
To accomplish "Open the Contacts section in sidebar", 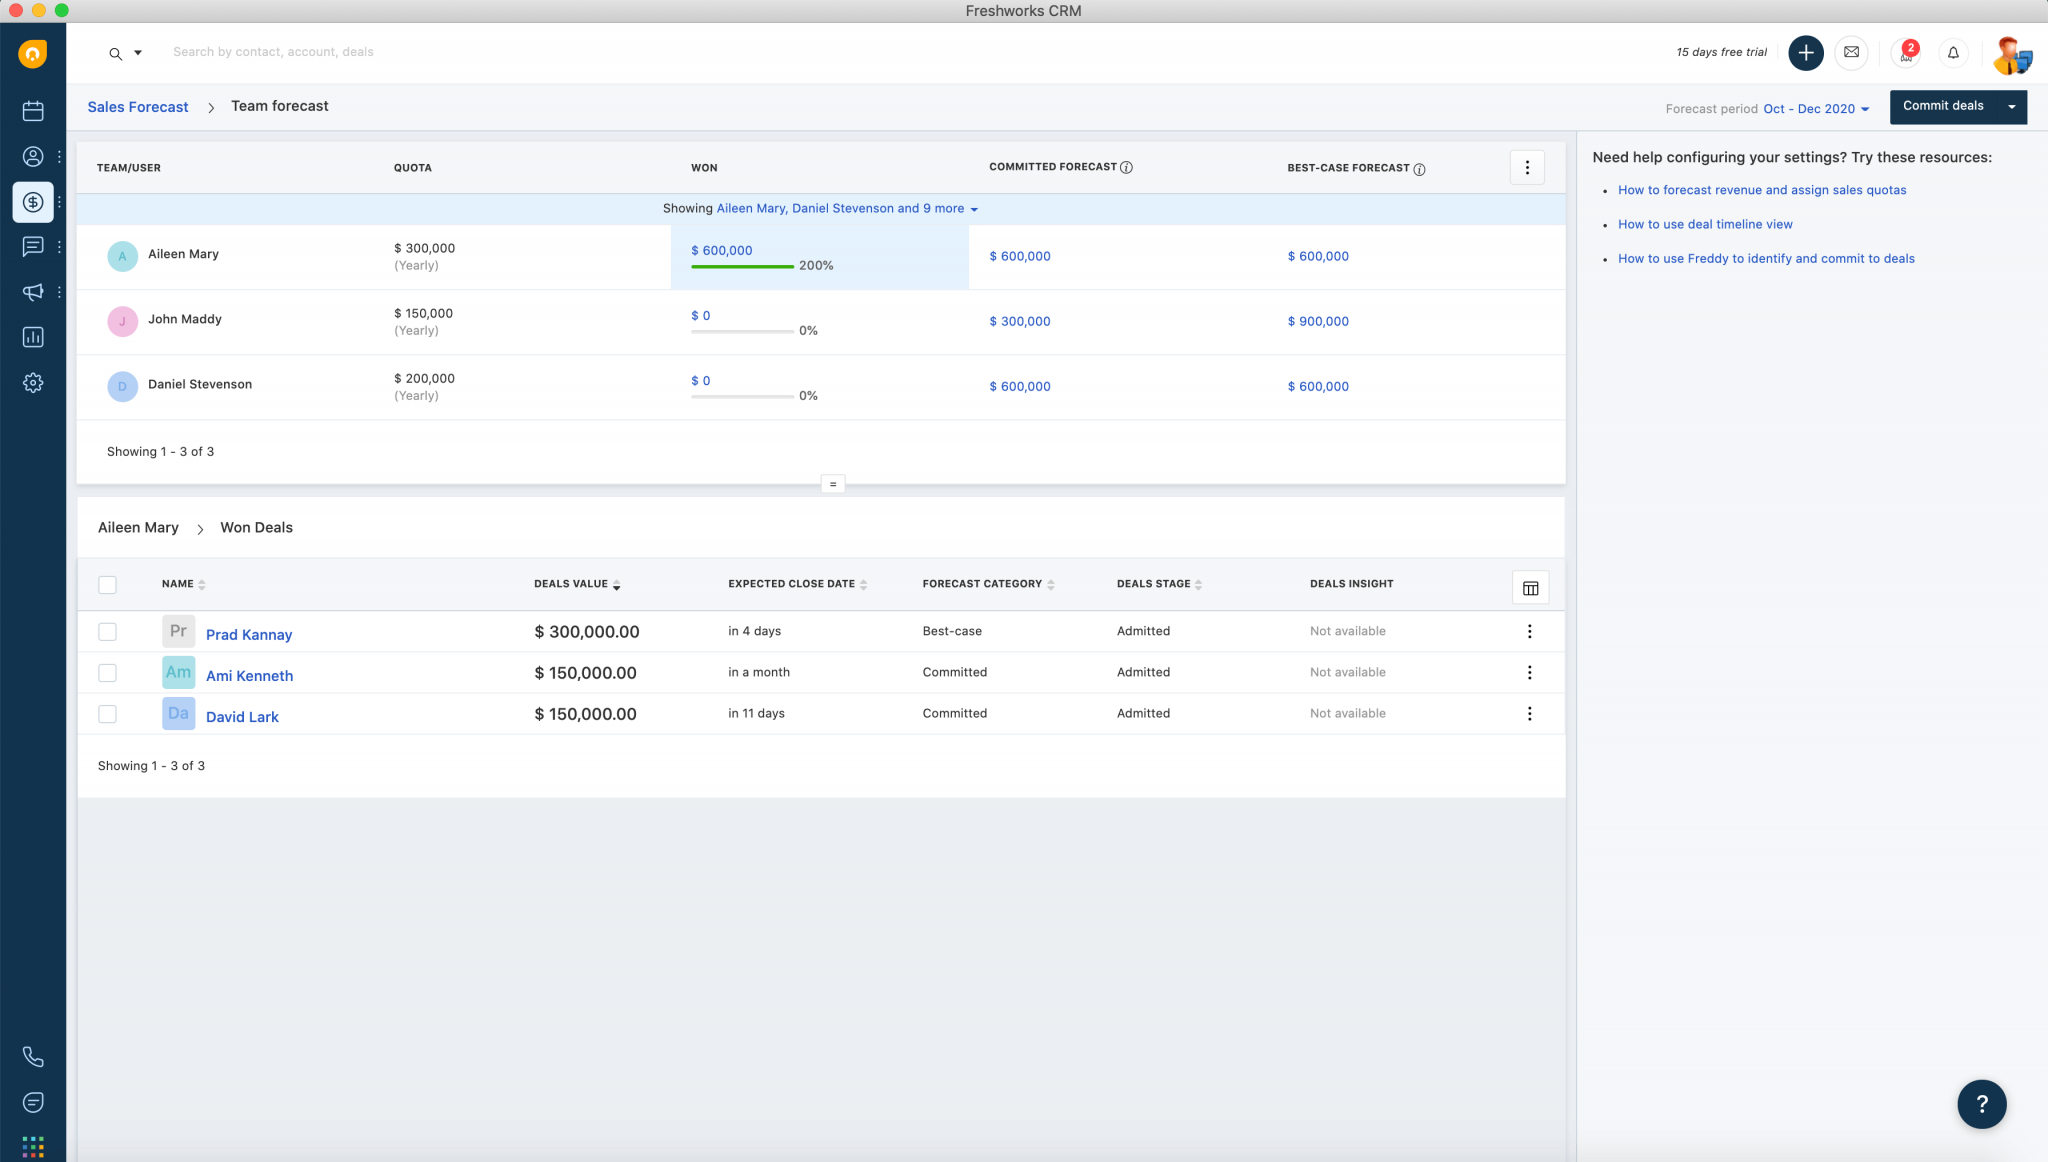I will (33, 156).
